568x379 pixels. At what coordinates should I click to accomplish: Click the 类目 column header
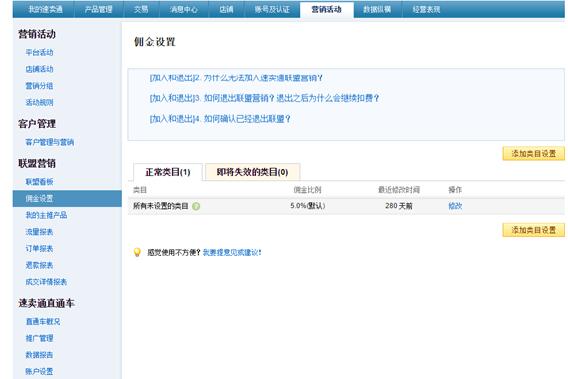(x=140, y=190)
